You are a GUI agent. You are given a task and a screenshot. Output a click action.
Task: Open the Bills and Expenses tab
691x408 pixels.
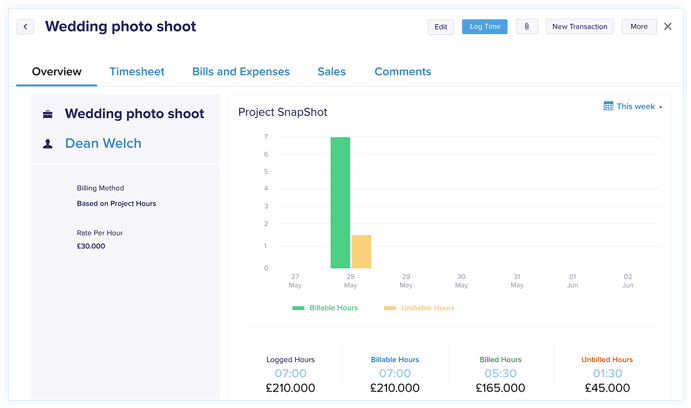[x=241, y=71]
